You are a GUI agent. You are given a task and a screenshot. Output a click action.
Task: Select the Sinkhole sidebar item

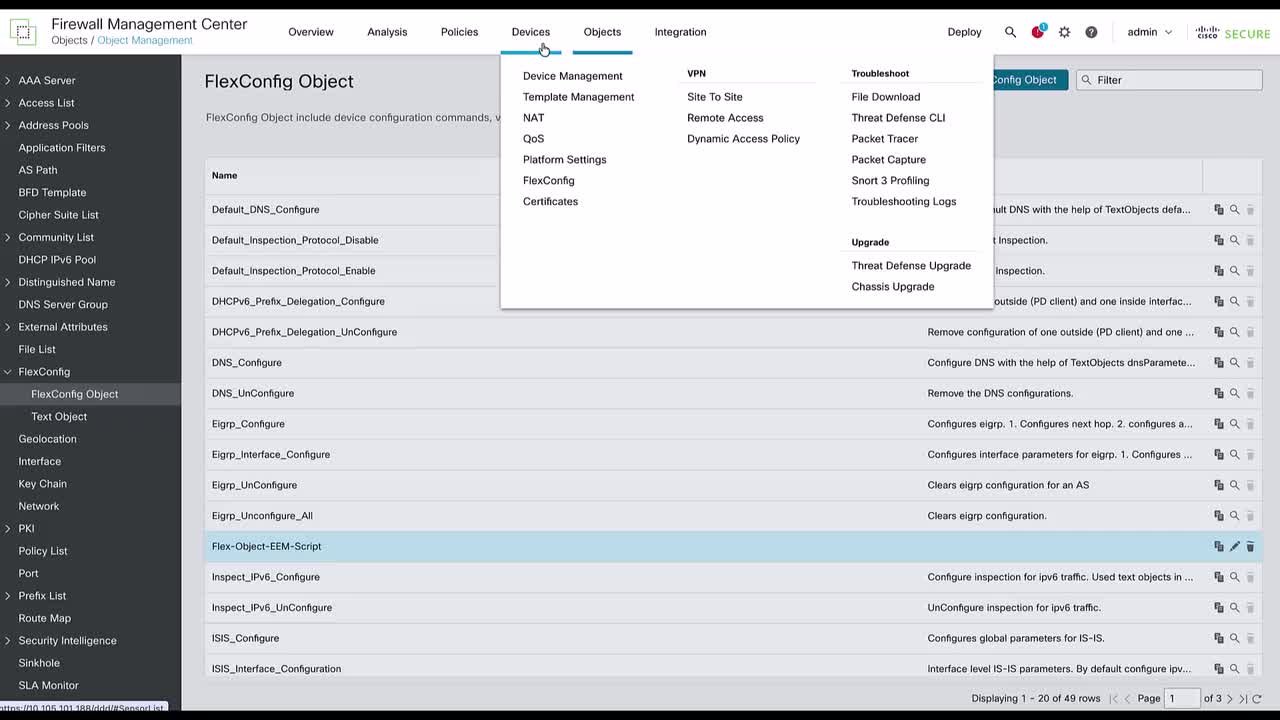tap(39, 663)
